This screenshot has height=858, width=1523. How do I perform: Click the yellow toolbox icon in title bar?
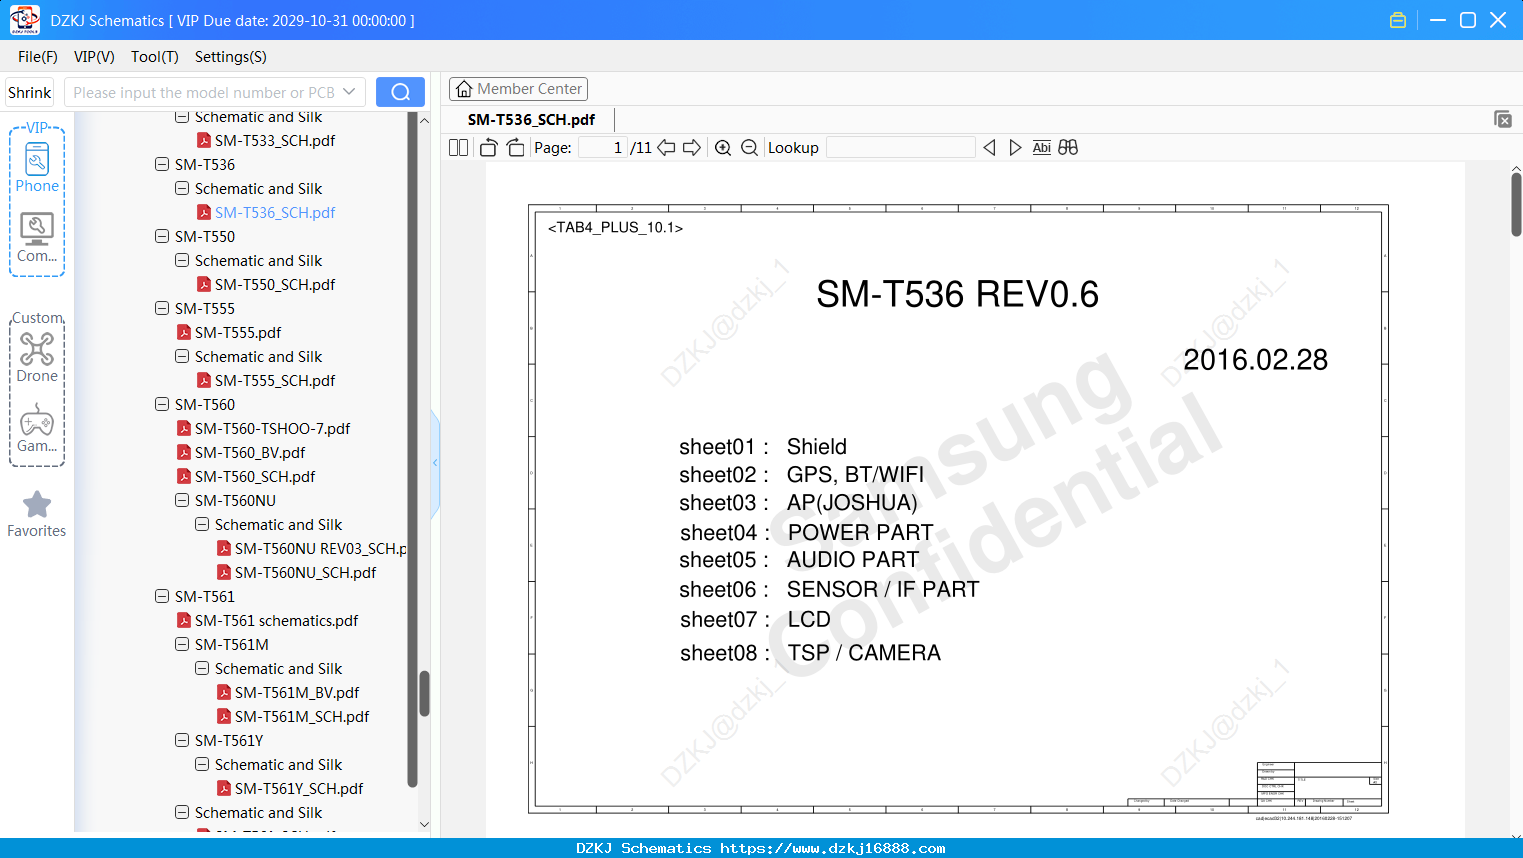pyautogui.click(x=1398, y=20)
